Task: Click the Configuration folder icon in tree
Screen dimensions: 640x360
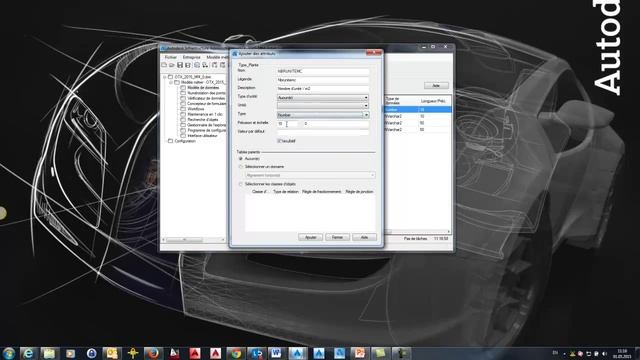Action: 171,141
